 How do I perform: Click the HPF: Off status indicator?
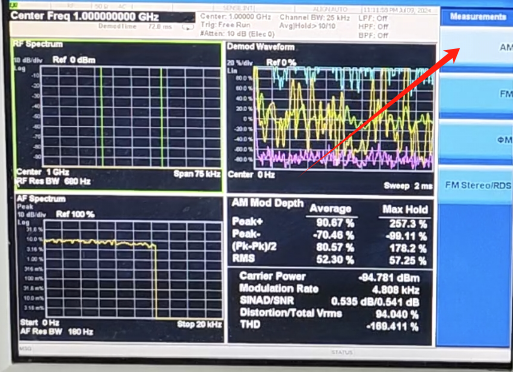[373, 26]
